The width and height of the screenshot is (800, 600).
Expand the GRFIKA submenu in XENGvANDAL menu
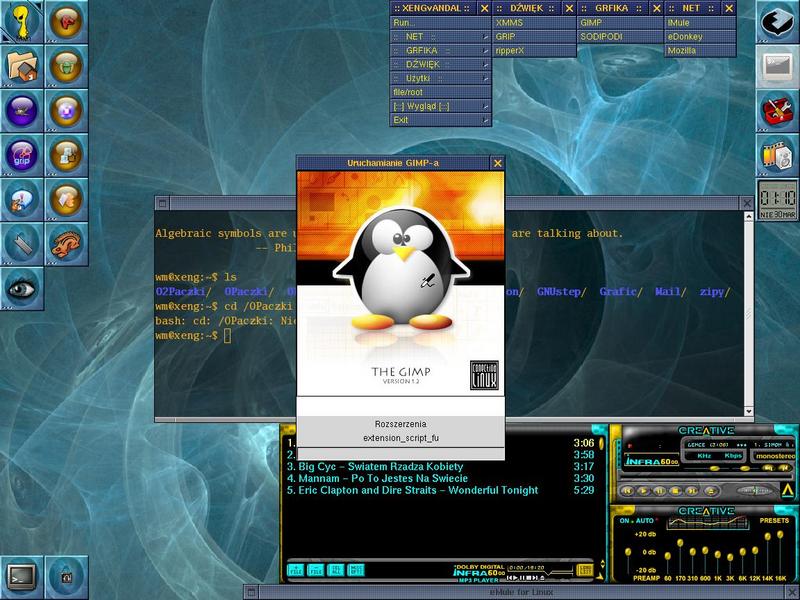pyautogui.click(x=440, y=51)
